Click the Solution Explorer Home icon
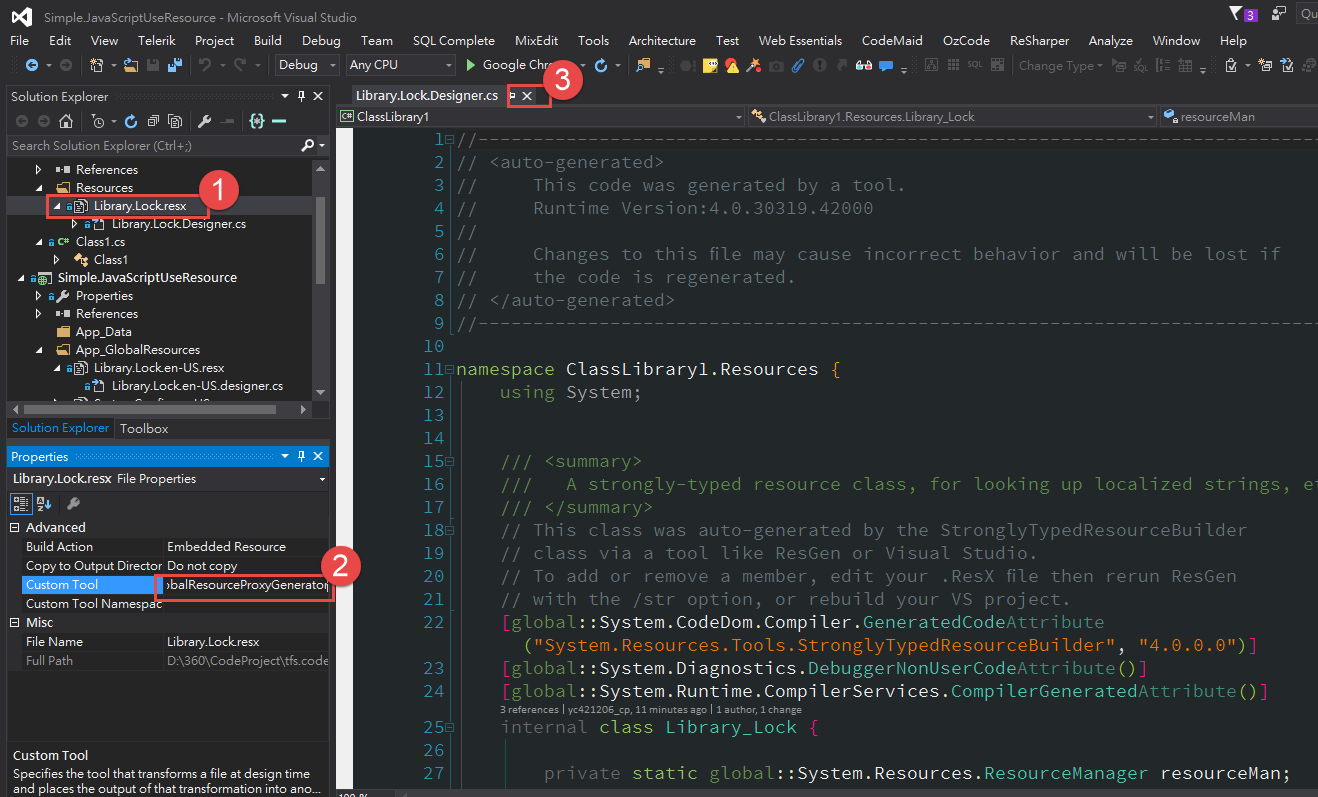Image resolution: width=1318 pixels, height=797 pixels. click(65, 121)
